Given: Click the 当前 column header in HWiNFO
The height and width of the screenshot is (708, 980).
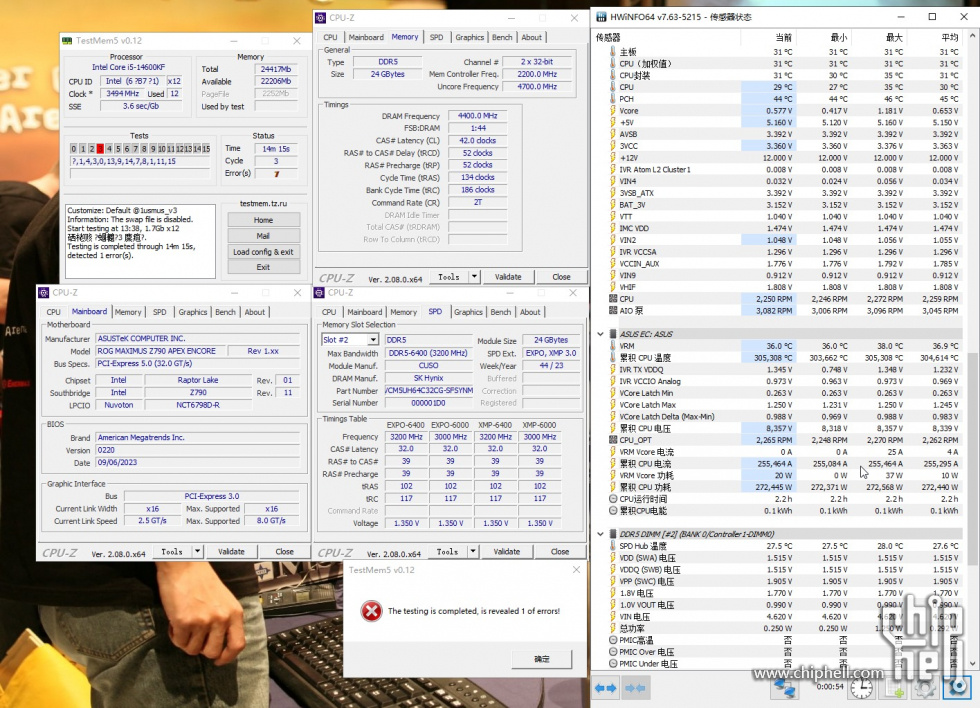Looking at the screenshot, I should (x=768, y=37).
